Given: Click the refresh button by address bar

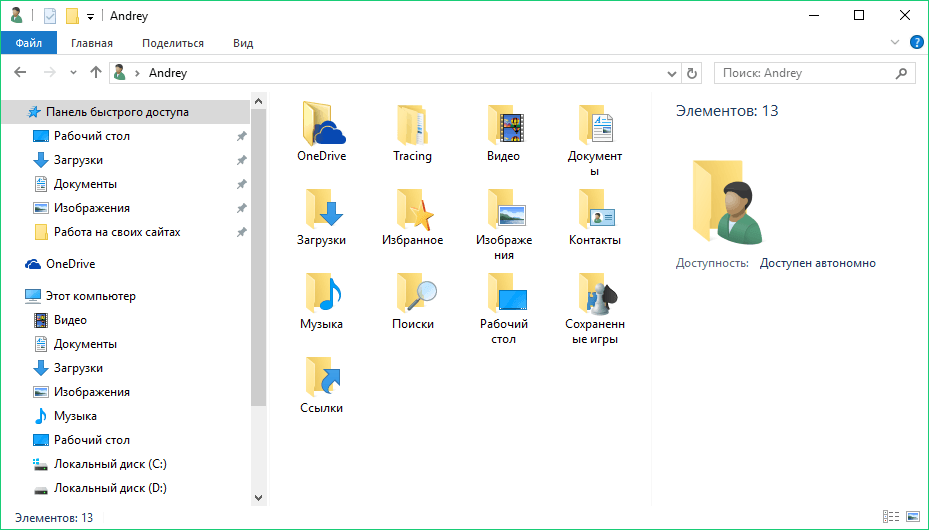Looking at the screenshot, I should click(x=692, y=73).
